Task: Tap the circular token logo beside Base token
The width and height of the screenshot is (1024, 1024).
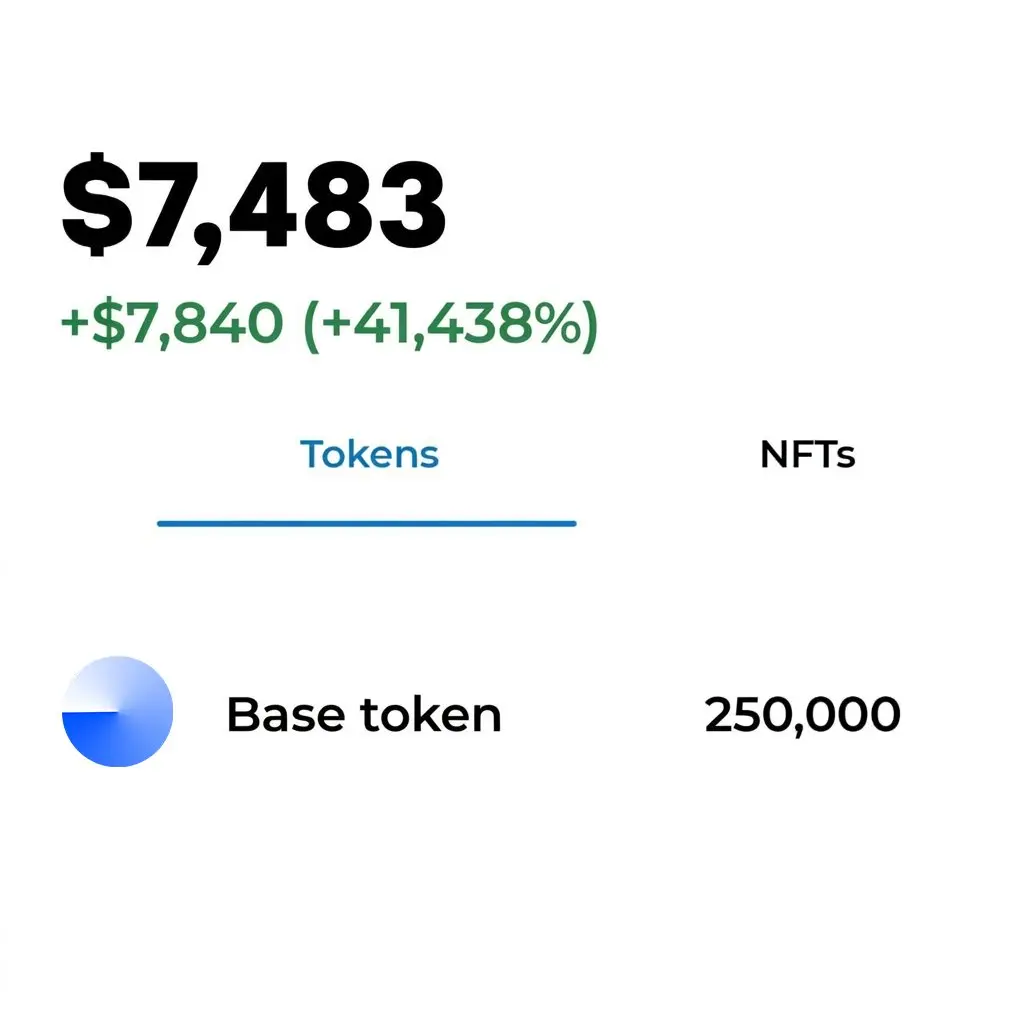Action: coord(118,711)
